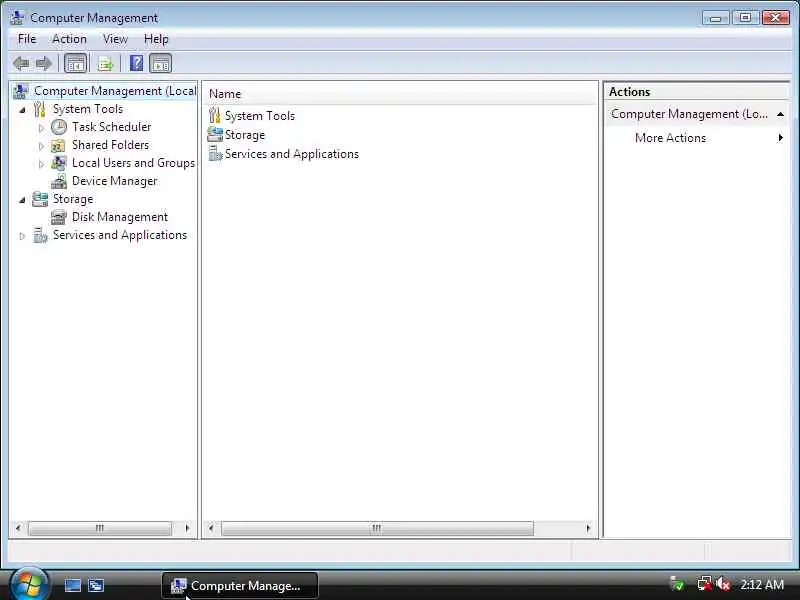Image resolution: width=800 pixels, height=600 pixels.
Task: Expand the Services and Applications node
Action: click(x=22, y=236)
